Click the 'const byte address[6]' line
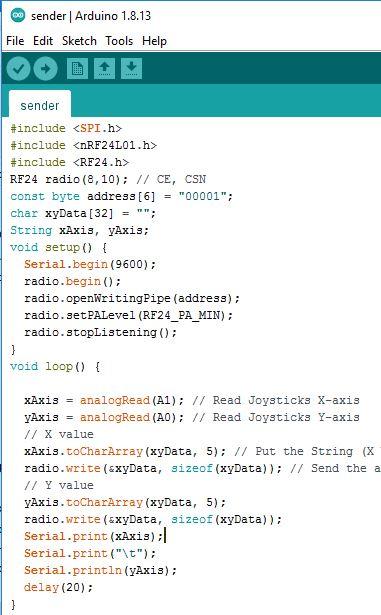381x615 pixels. pos(121,196)
